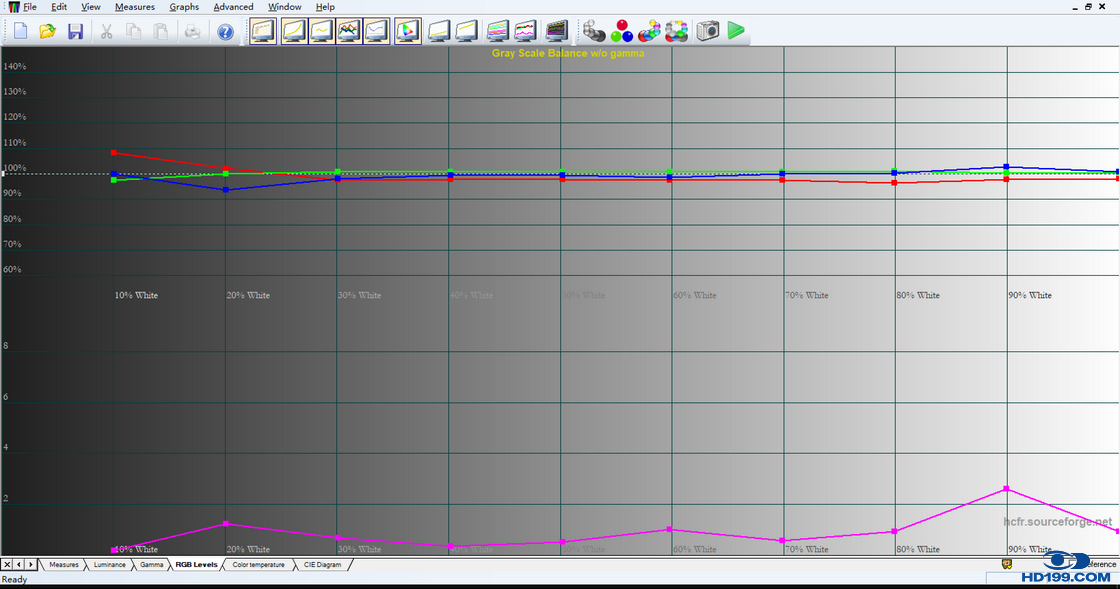Screen dimensions: 1120x589
Task: Click the 110% axis label
Action: coord(14,143)
